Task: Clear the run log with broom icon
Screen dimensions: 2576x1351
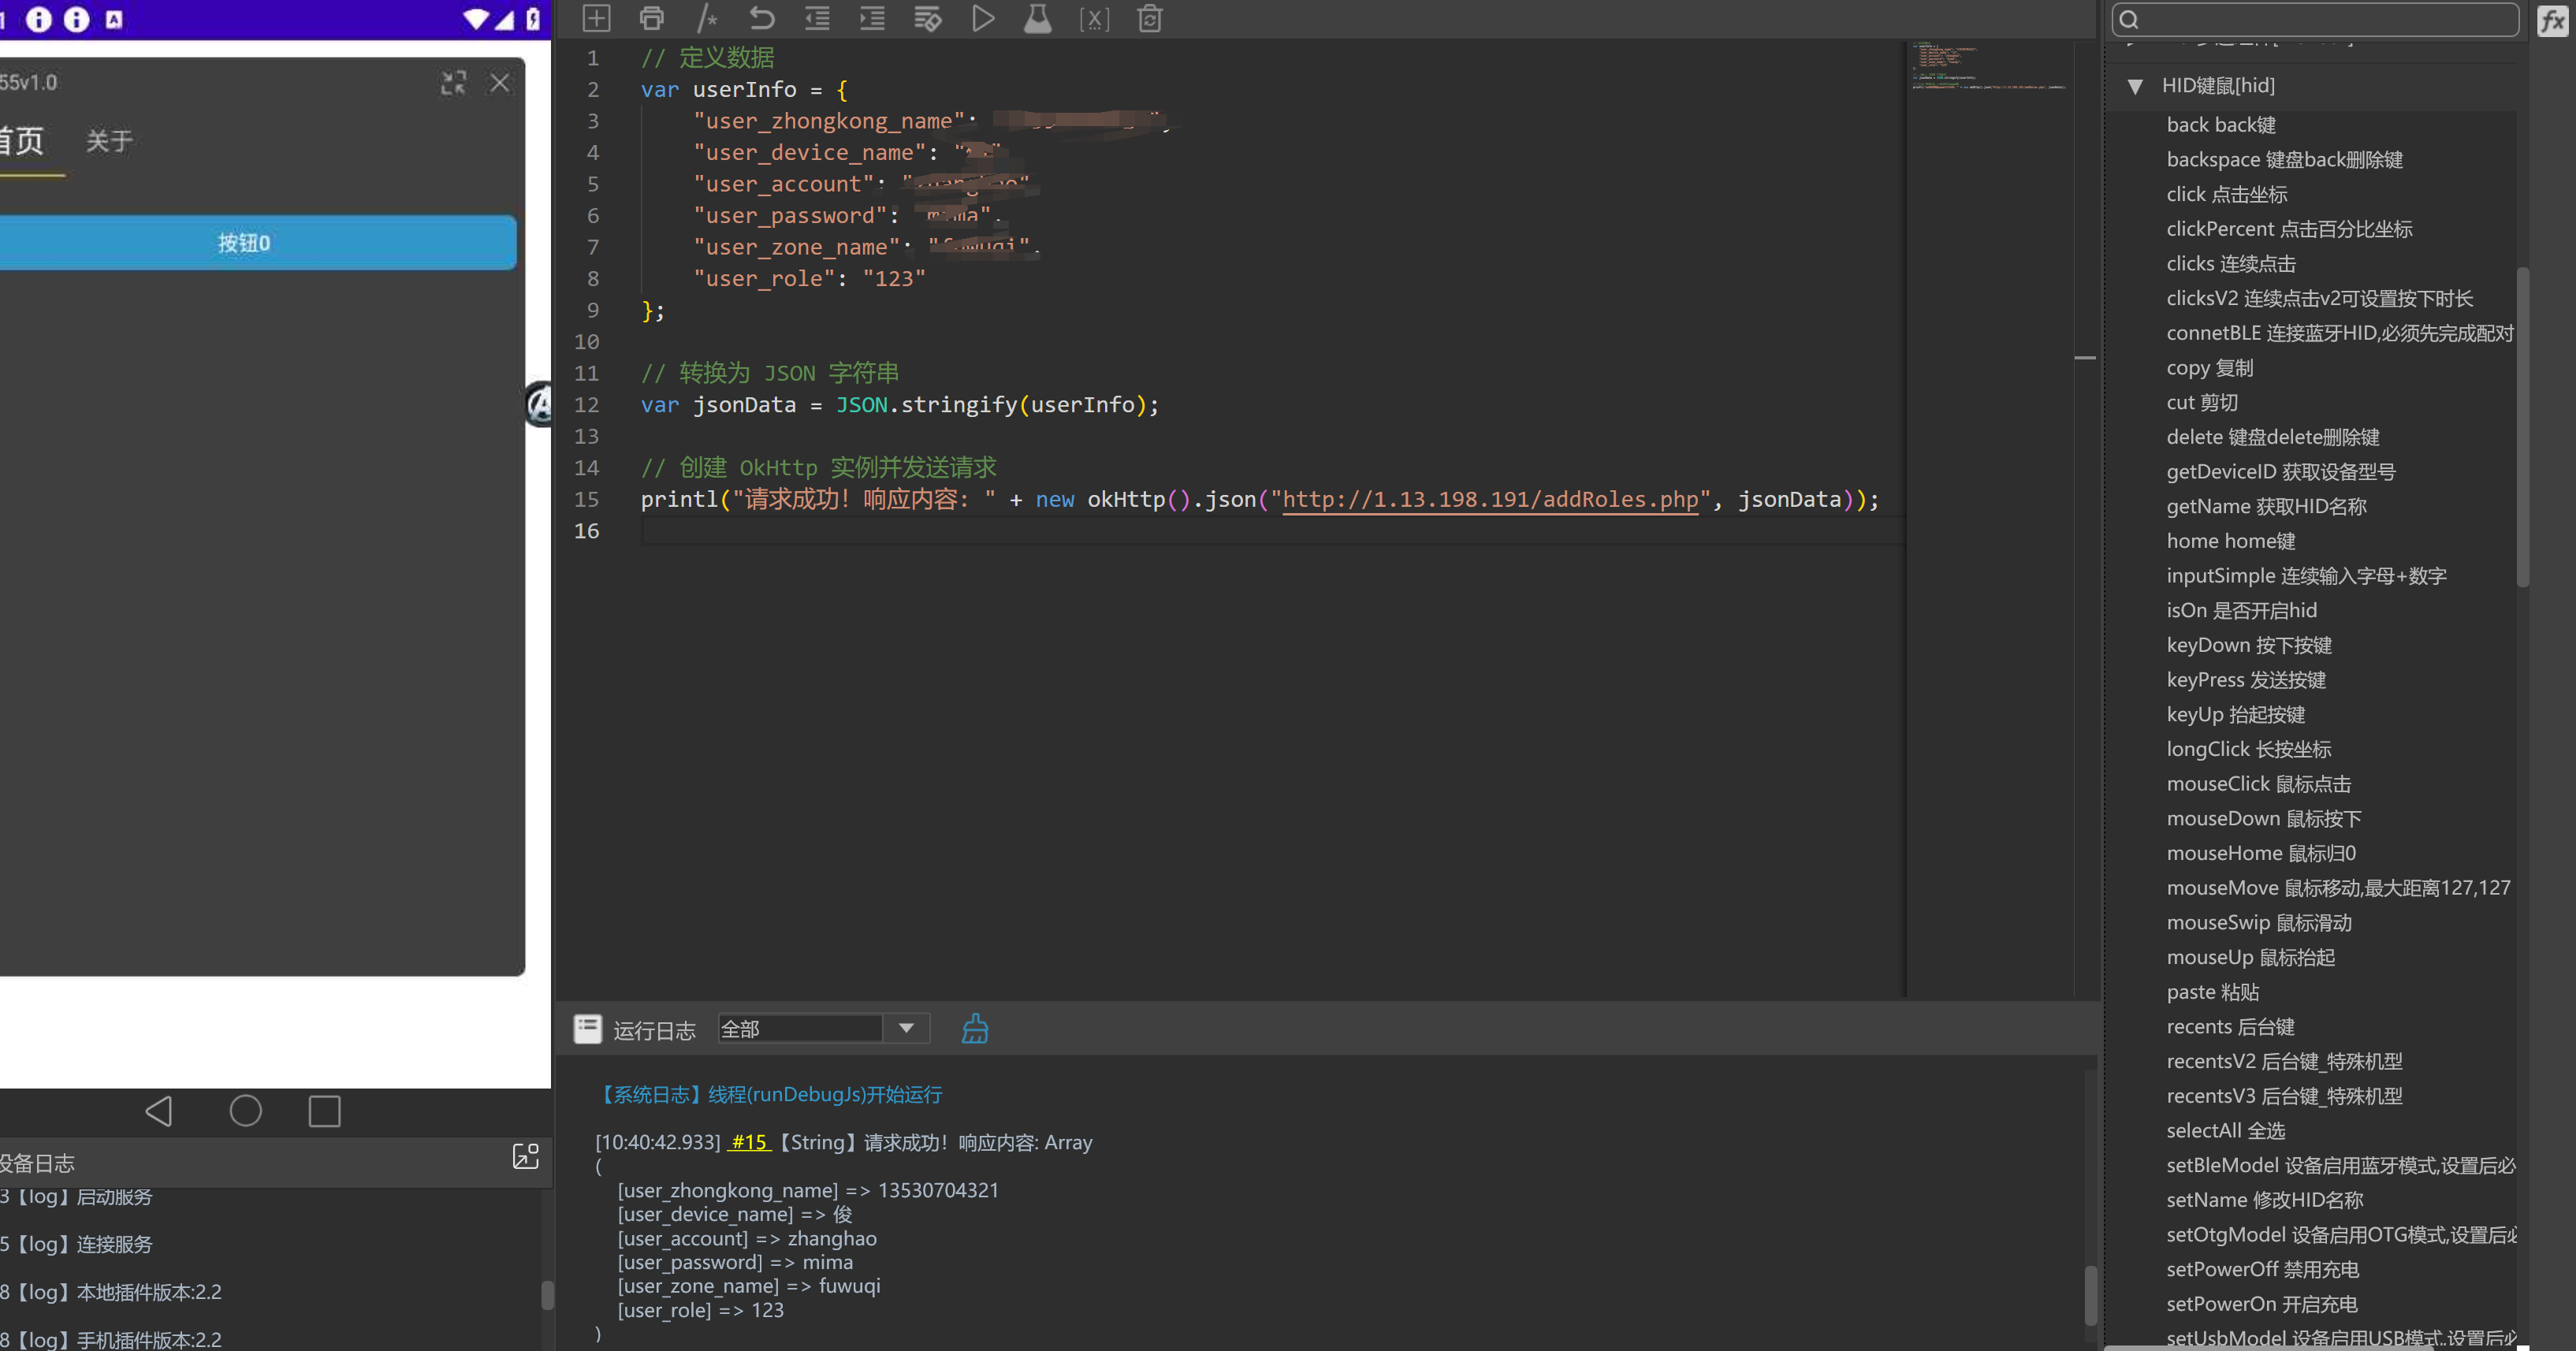Action: [x=975, y=1028]
